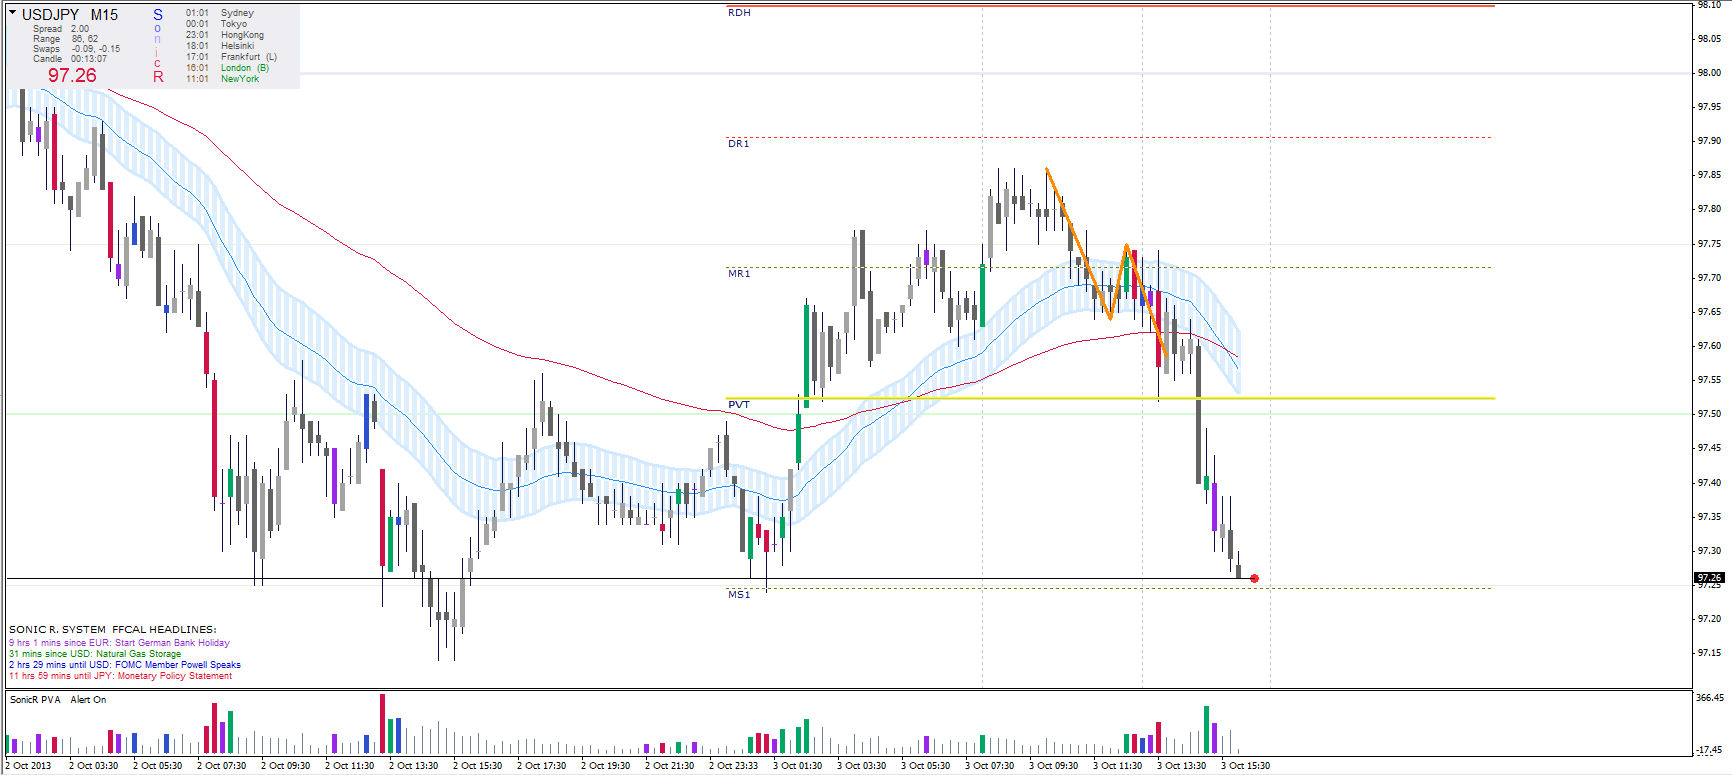Click the MS1 support label
Screen dimensions: 1732x775
click(738, 595)
